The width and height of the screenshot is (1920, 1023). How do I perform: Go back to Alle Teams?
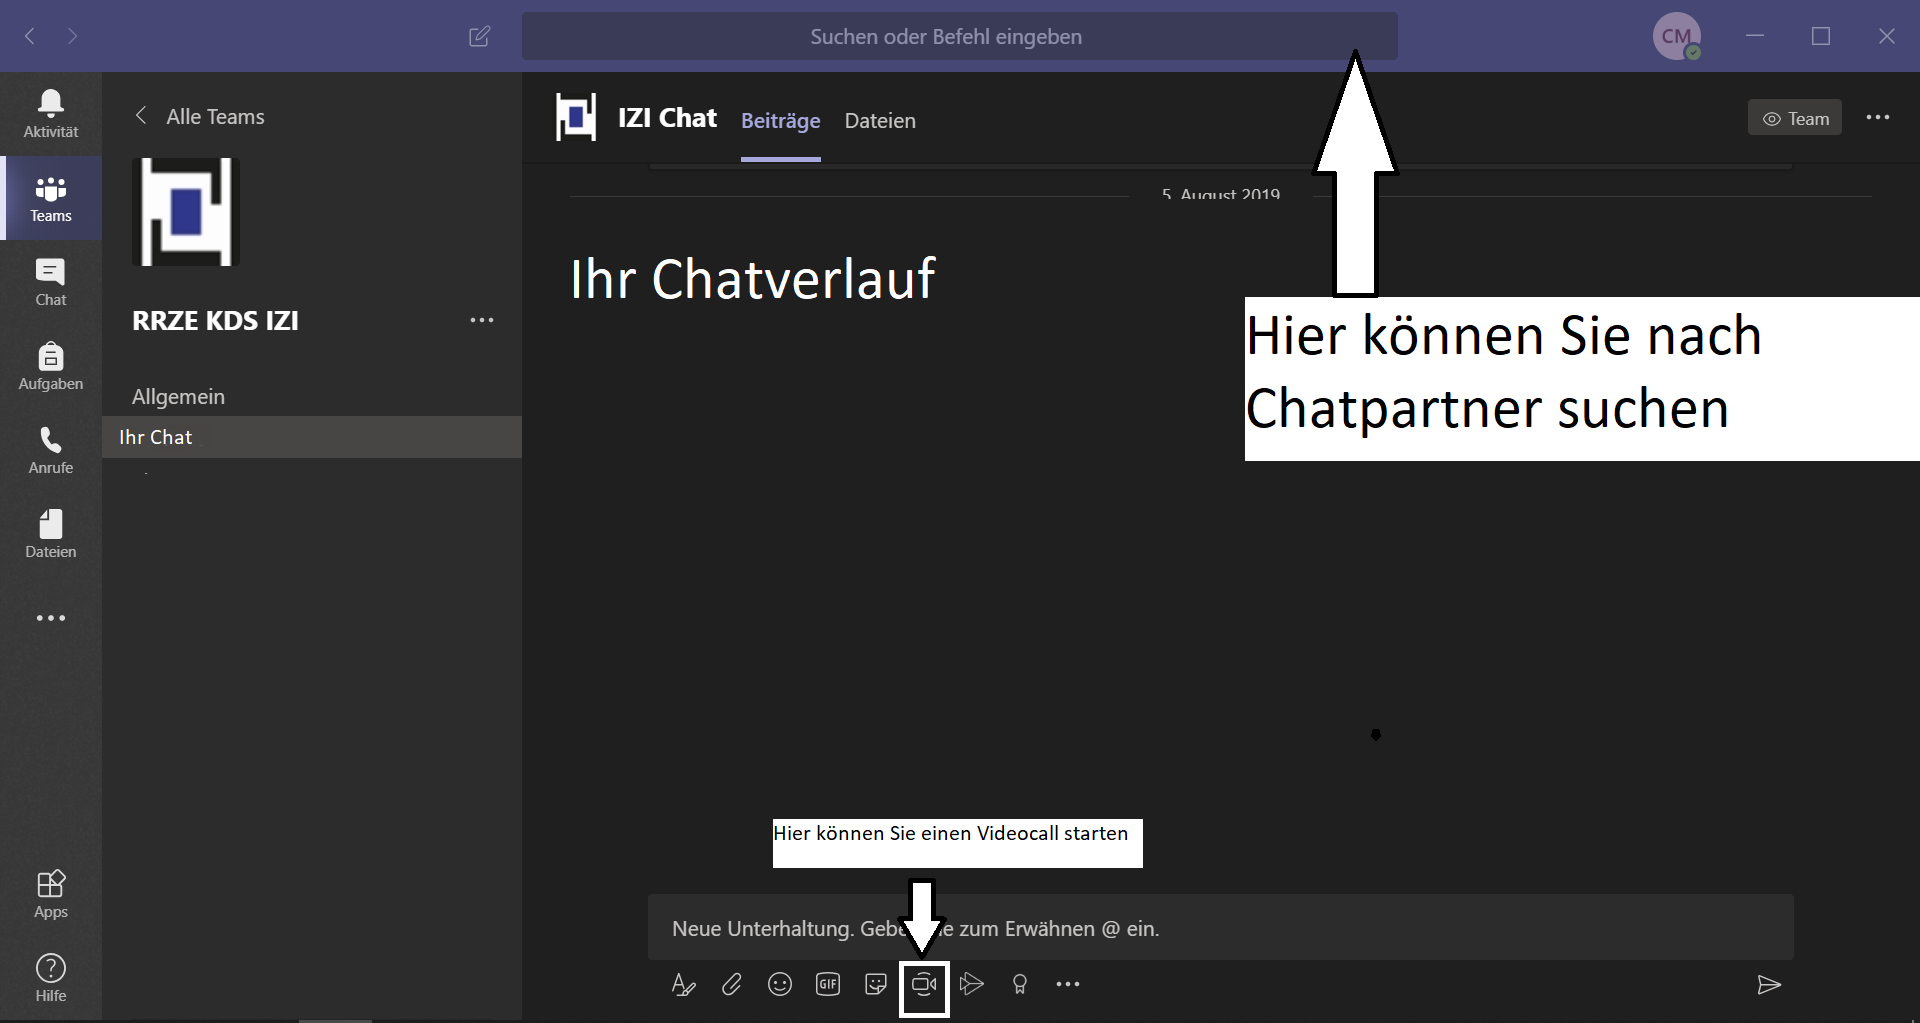(200, 117)
